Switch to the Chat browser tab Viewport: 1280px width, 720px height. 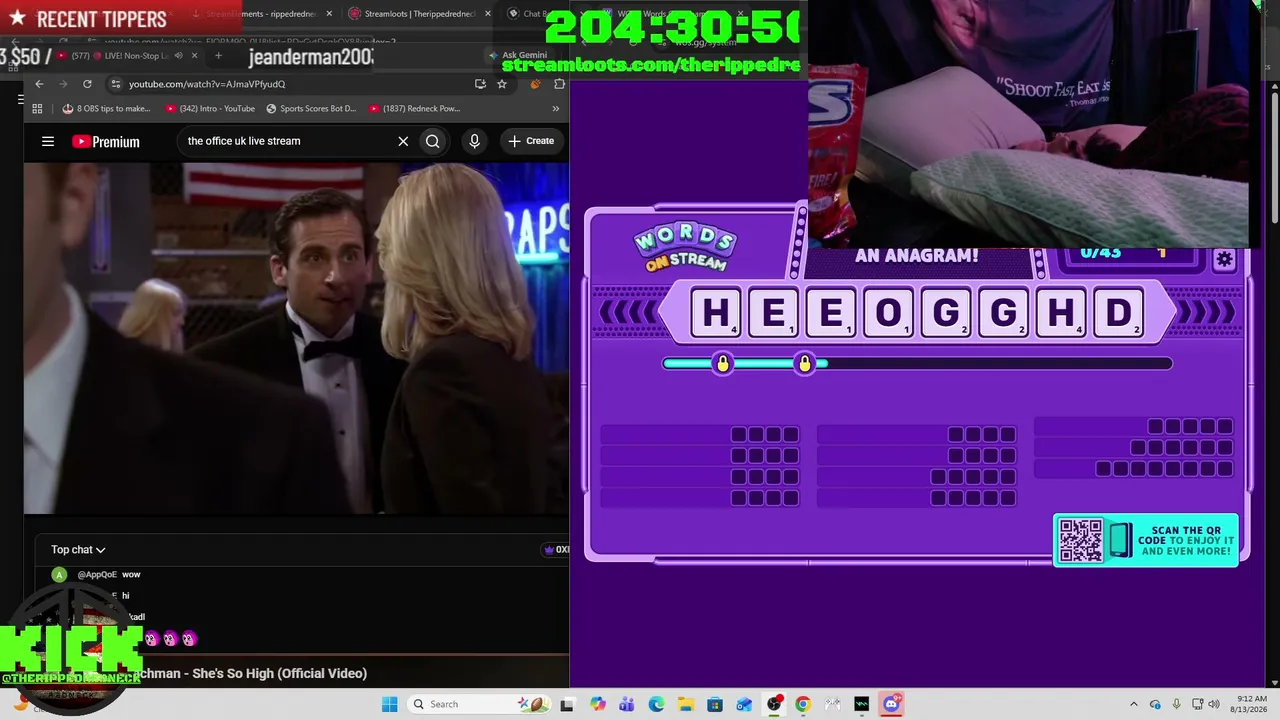pos(530,14)
